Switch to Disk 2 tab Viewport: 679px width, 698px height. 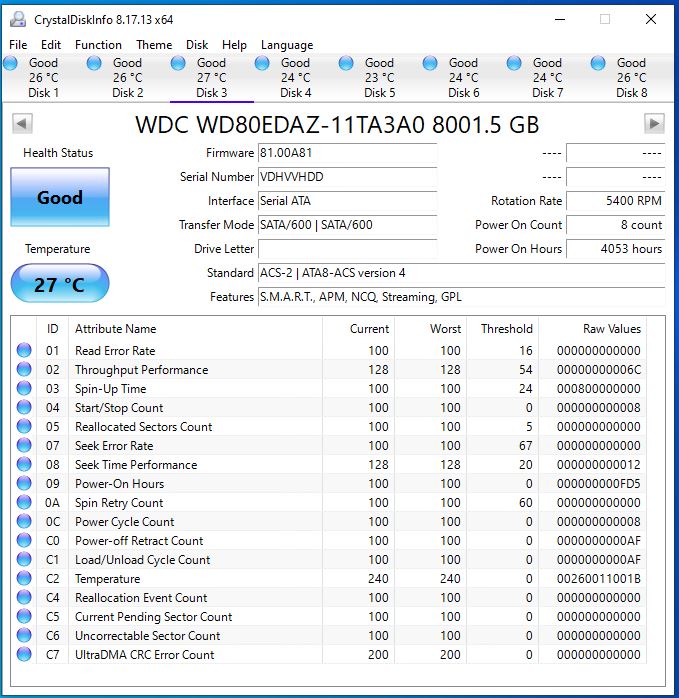pyautogui.click(x=127, y=77)
